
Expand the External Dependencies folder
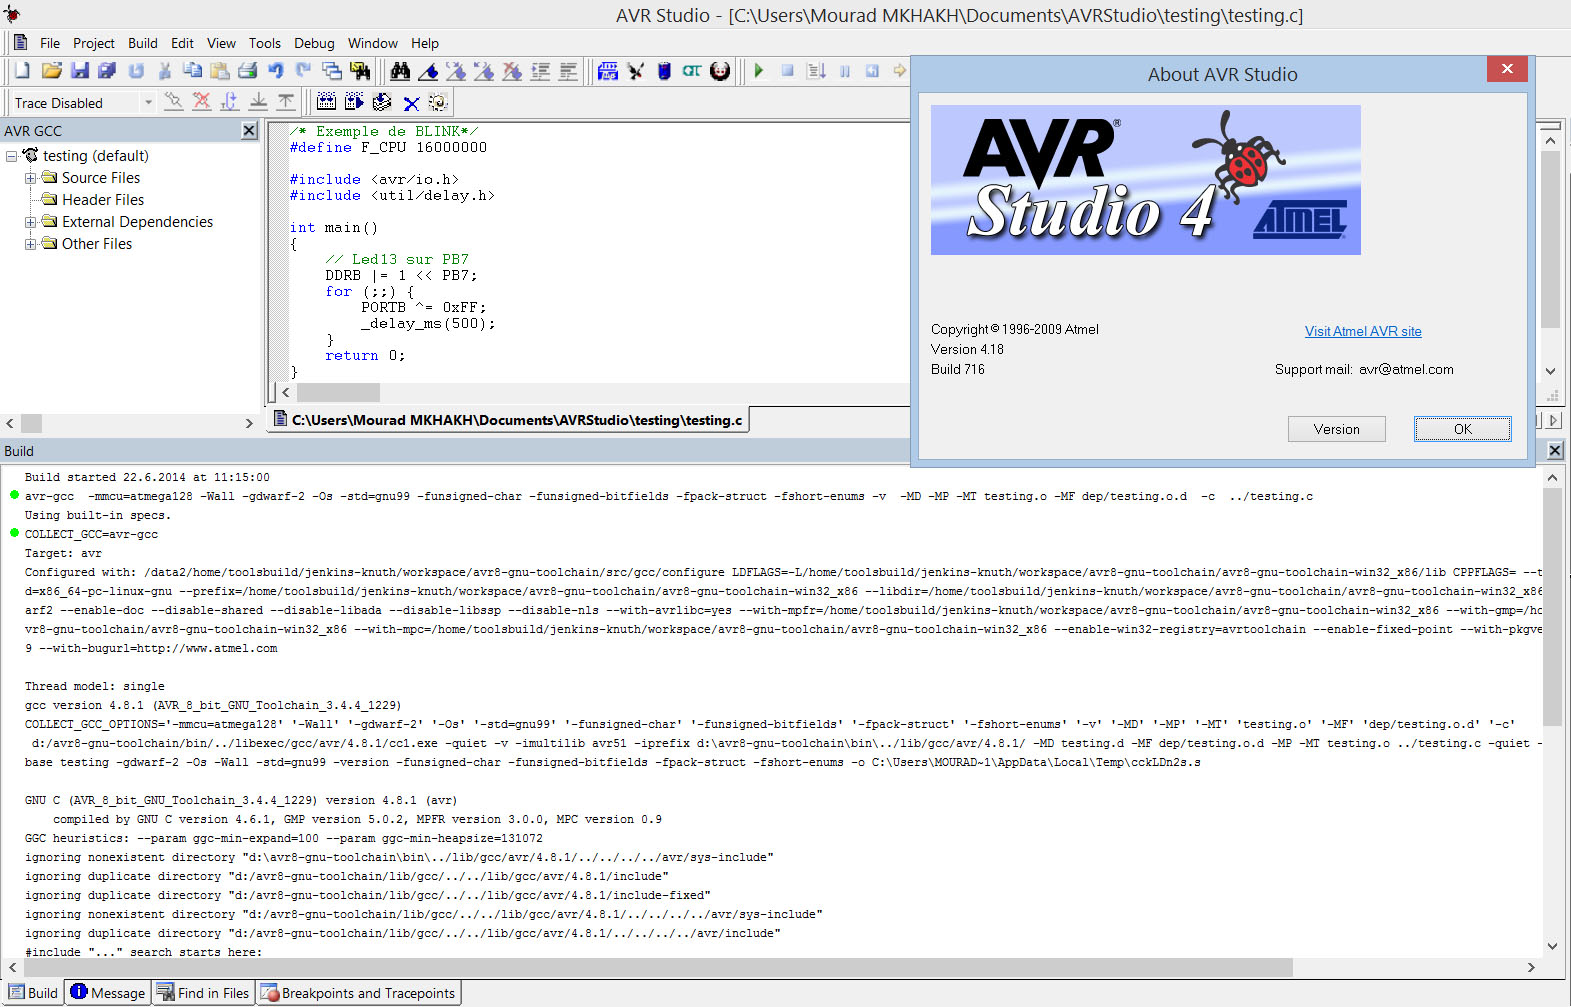30,222
